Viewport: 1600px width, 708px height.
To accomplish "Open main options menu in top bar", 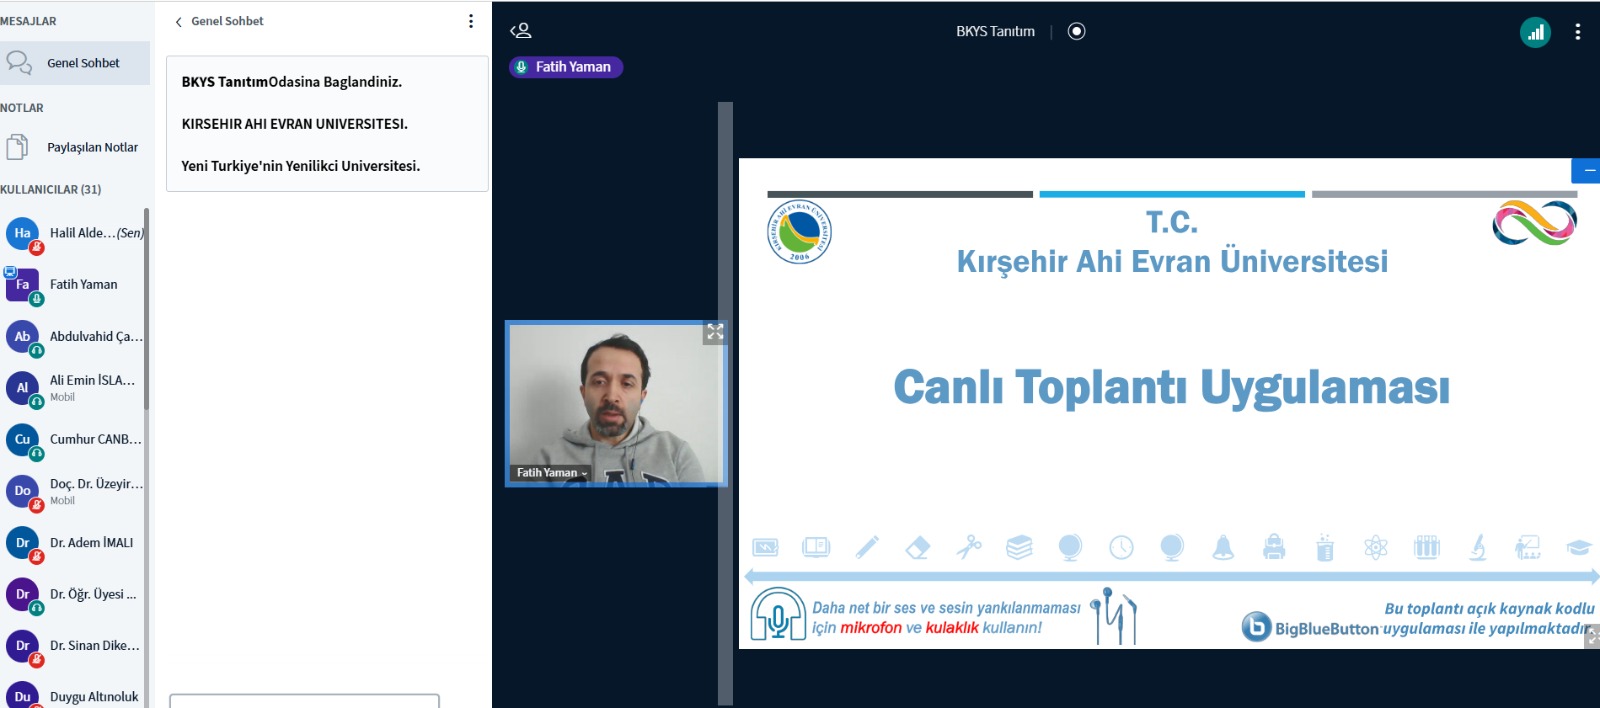I will 1578,32.
